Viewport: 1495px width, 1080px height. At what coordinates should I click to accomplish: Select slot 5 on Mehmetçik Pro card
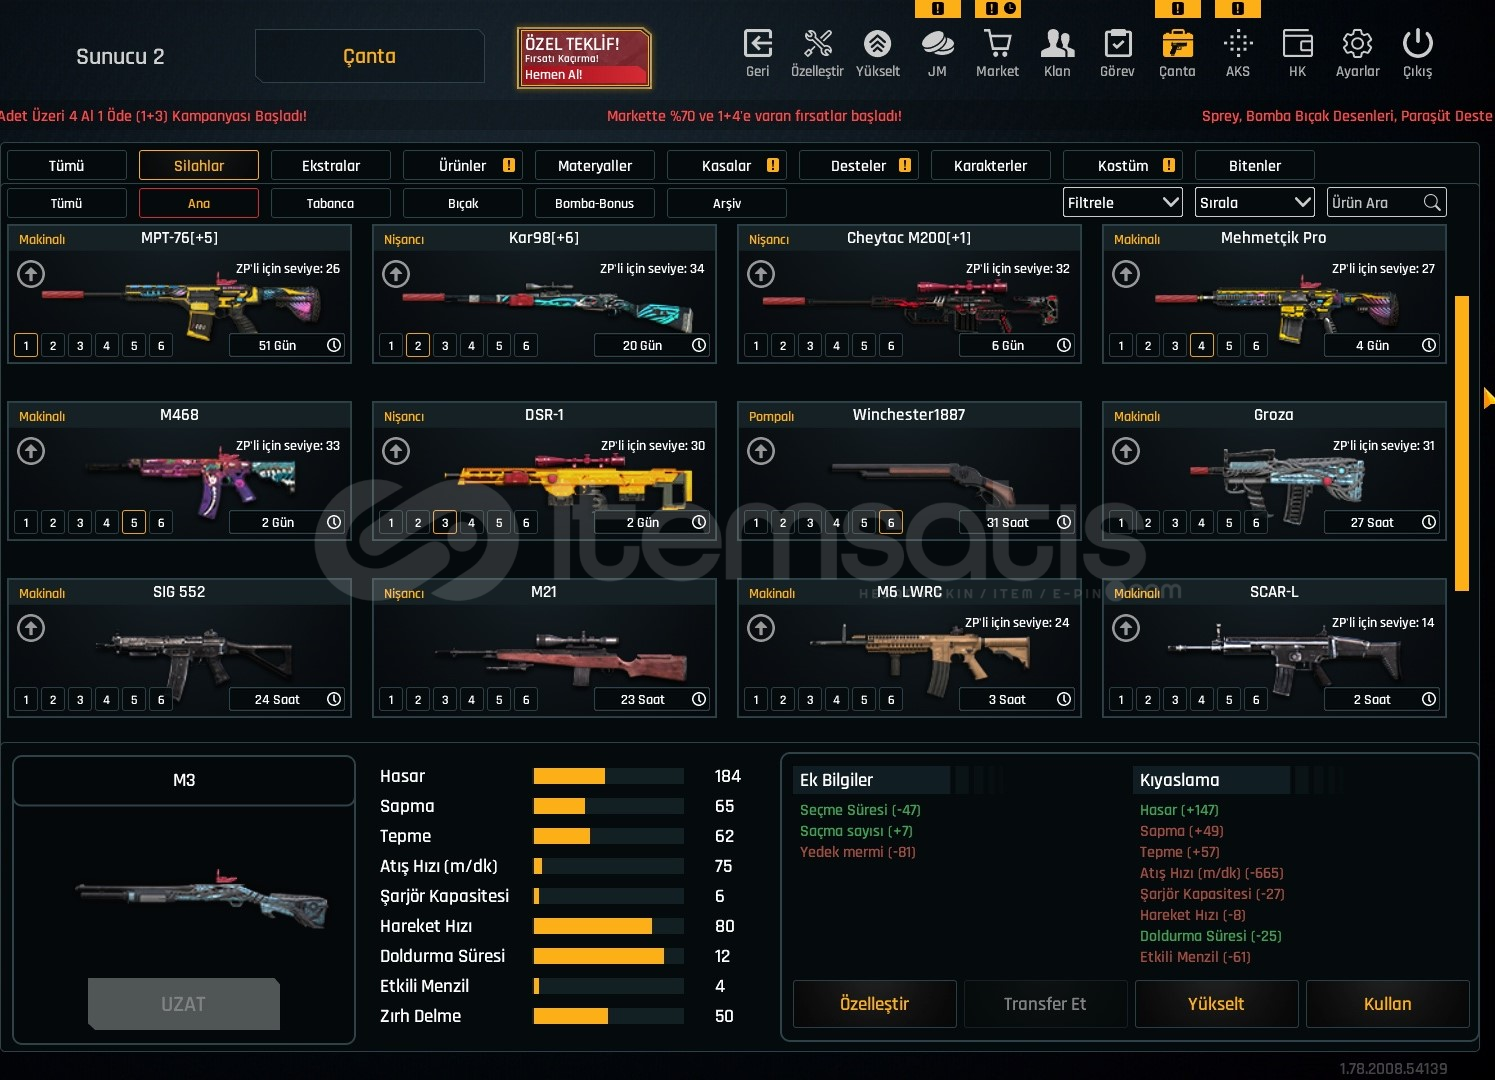click(1229, 345)
